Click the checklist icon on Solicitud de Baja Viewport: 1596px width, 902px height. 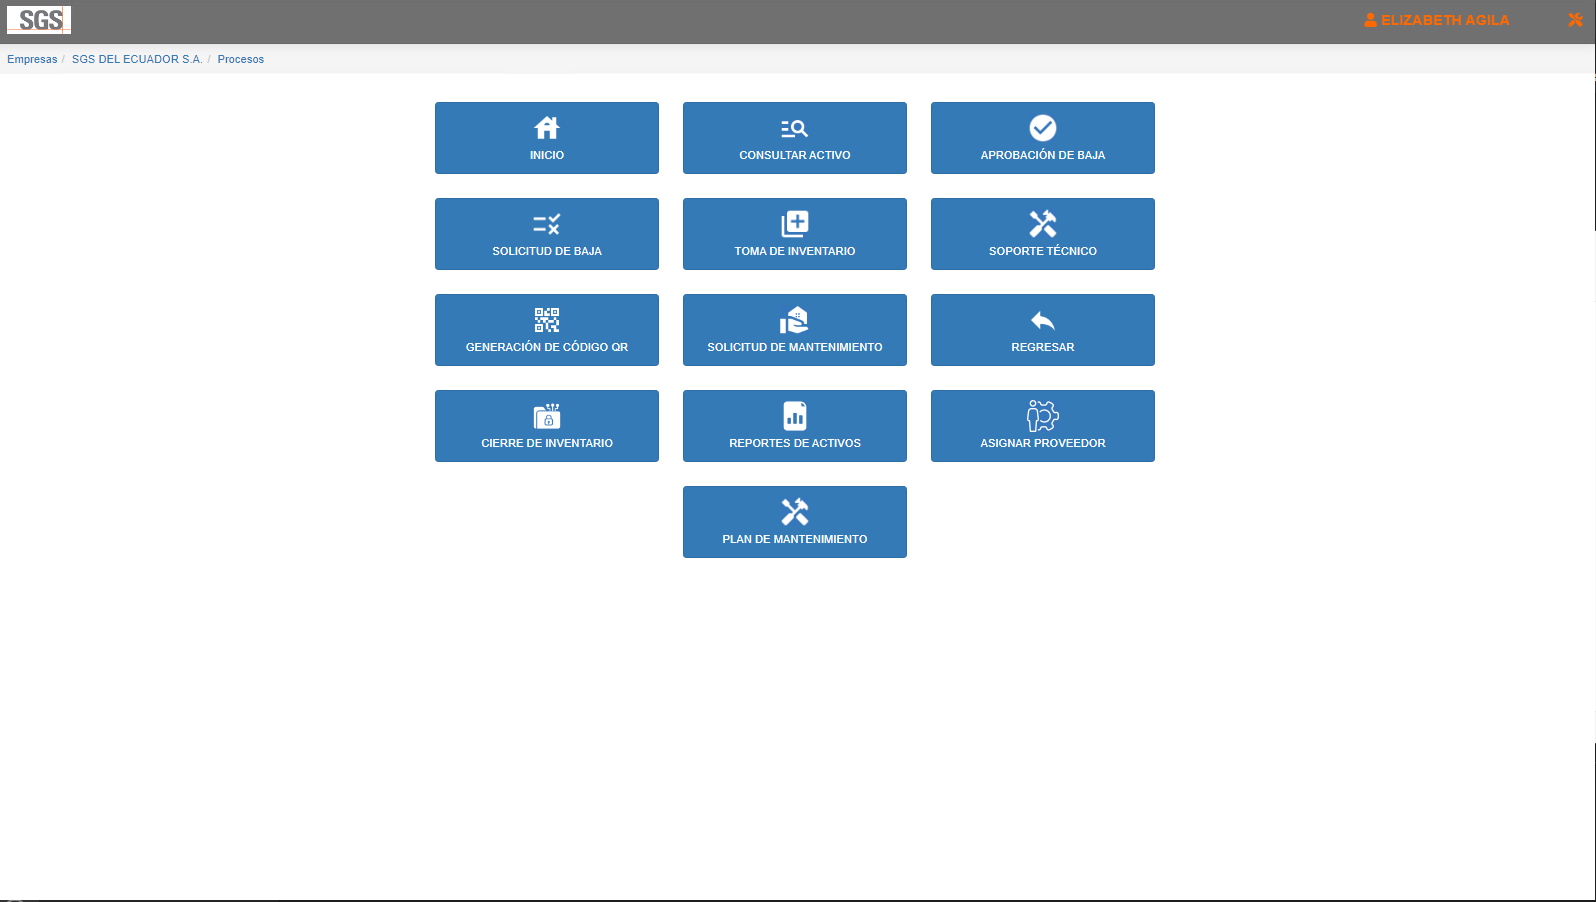pos(547,224)
